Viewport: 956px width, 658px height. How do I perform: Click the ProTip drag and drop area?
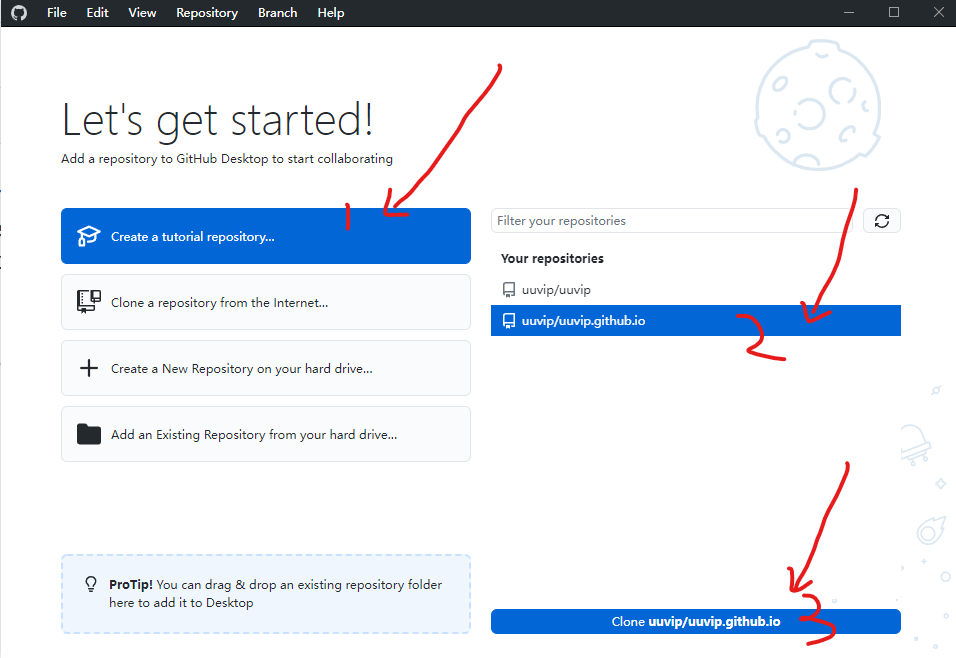pos(266,594)
